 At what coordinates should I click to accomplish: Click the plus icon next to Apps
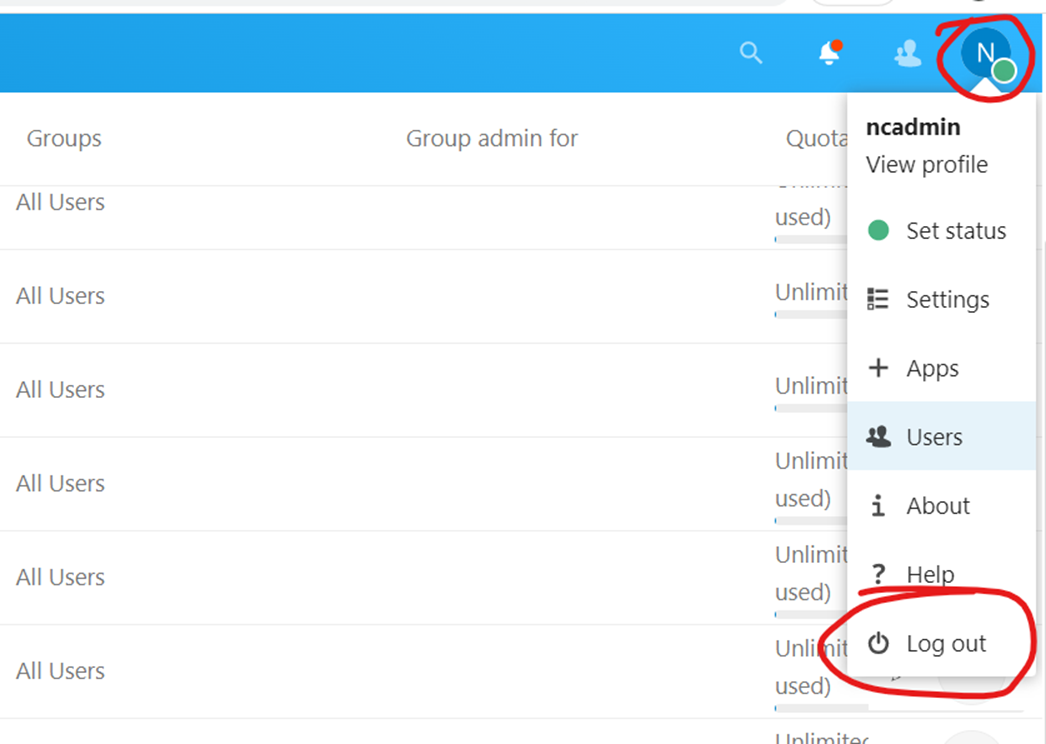pyautogui.click(x=878, y=368)
